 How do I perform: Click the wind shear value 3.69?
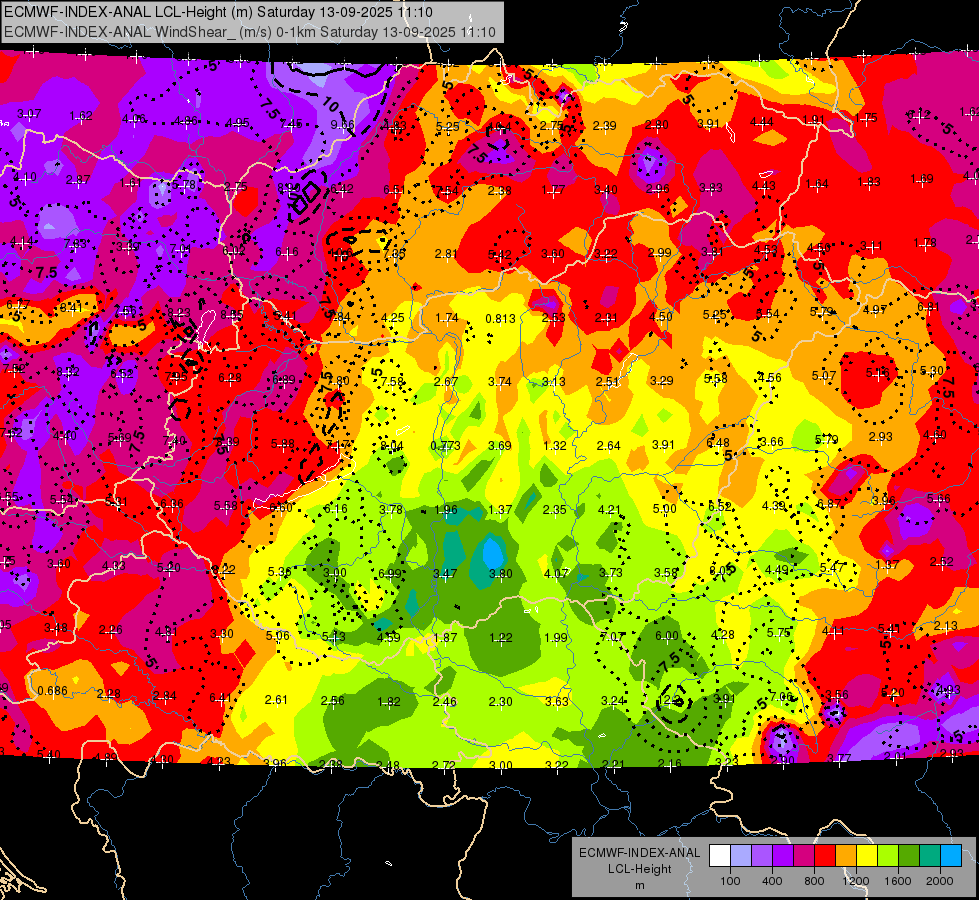[x=499, y=445]
